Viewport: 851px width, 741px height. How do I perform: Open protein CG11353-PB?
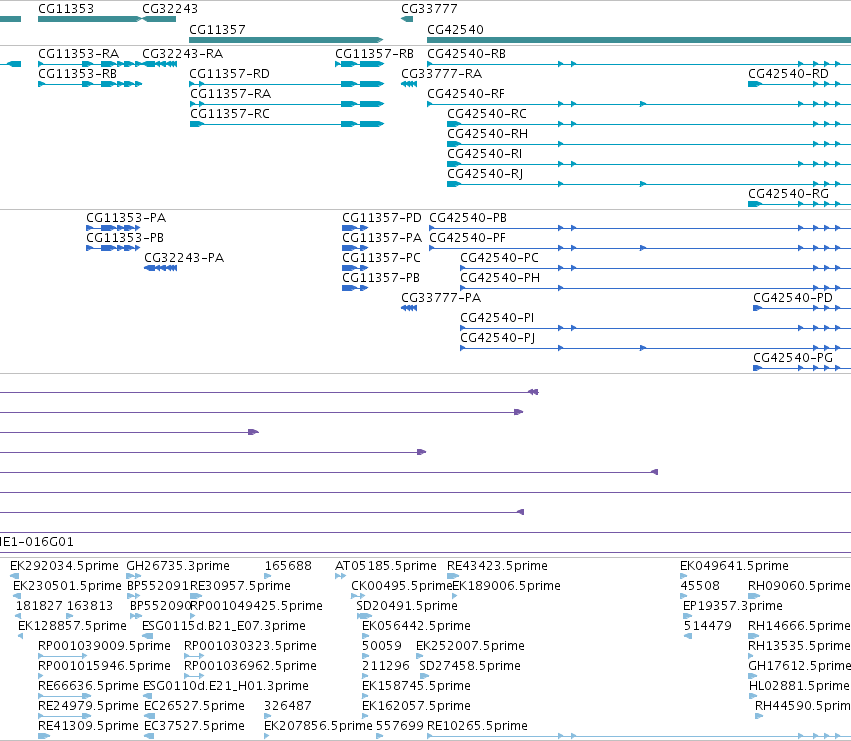[125, 238]
